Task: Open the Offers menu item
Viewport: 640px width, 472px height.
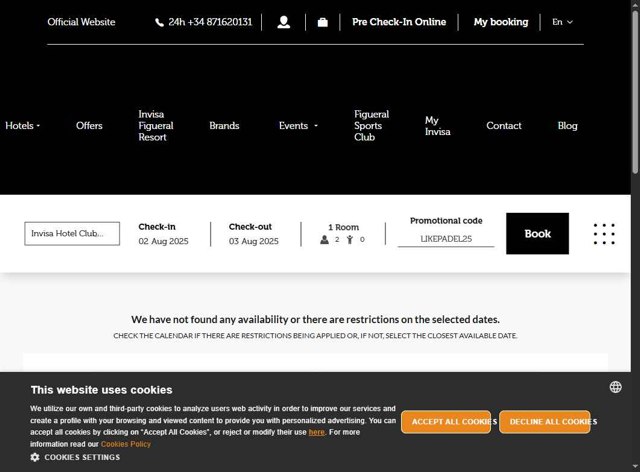Action: 89,126
